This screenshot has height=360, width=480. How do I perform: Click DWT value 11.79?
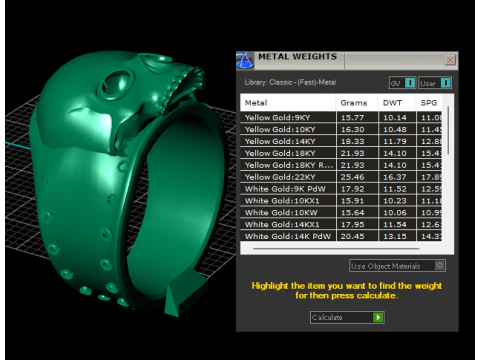(x=395, y=141)
